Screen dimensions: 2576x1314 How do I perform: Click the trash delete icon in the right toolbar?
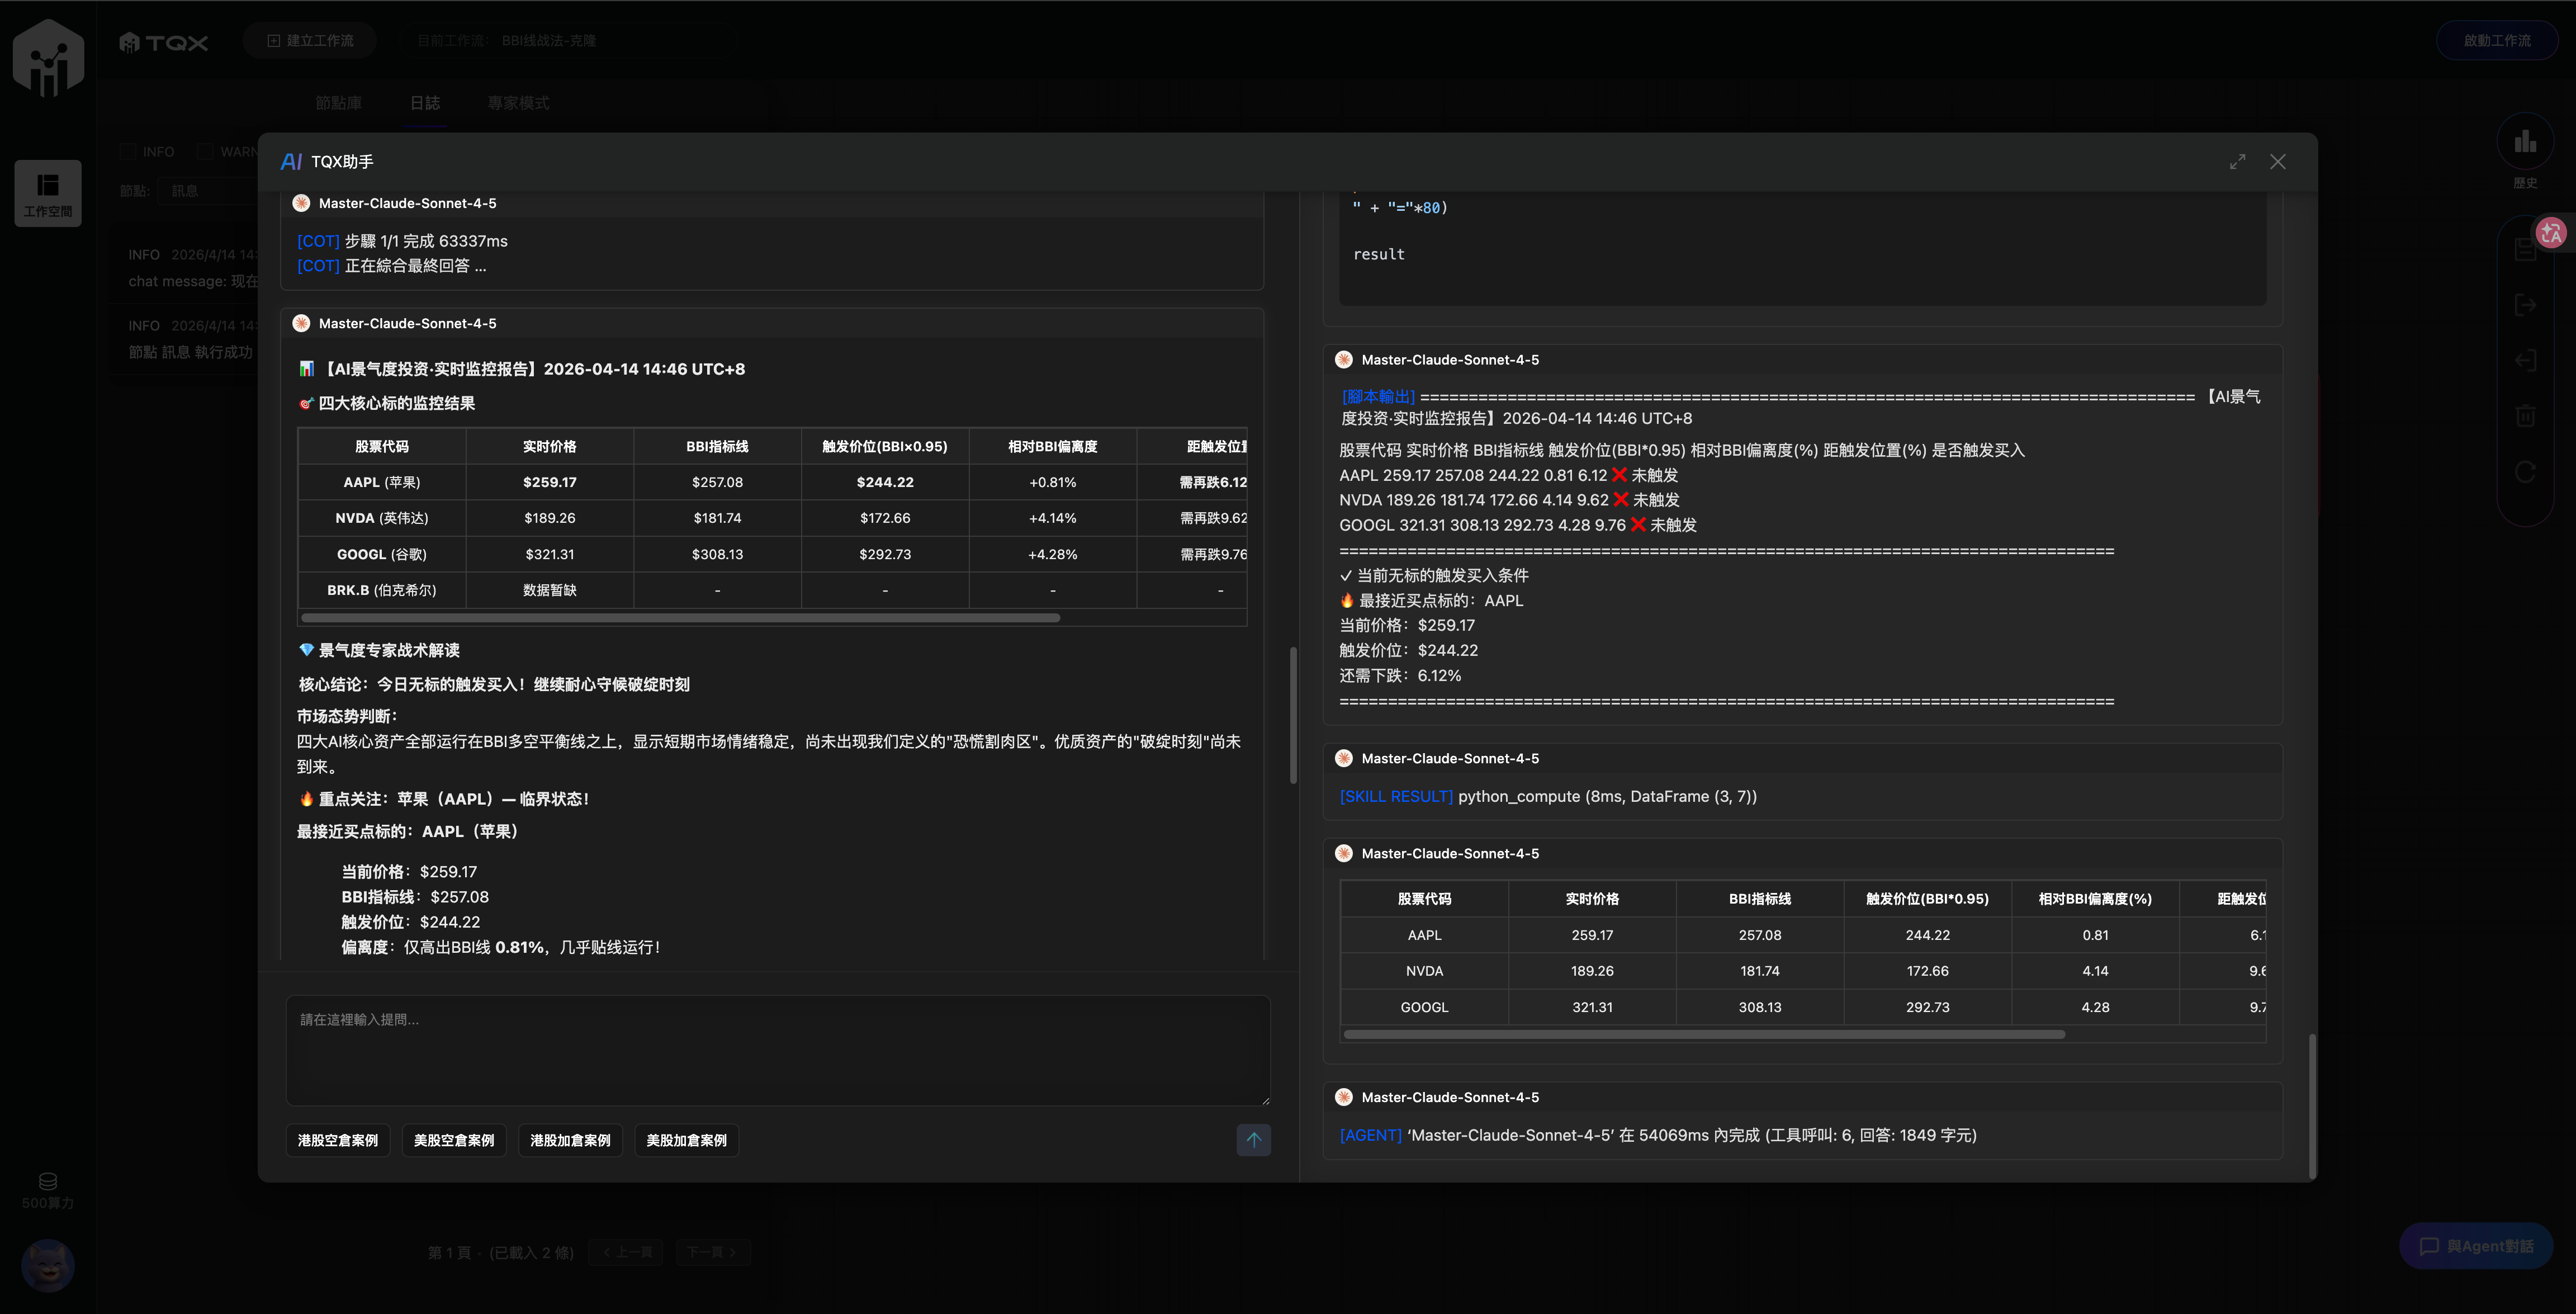[2525, 415]
